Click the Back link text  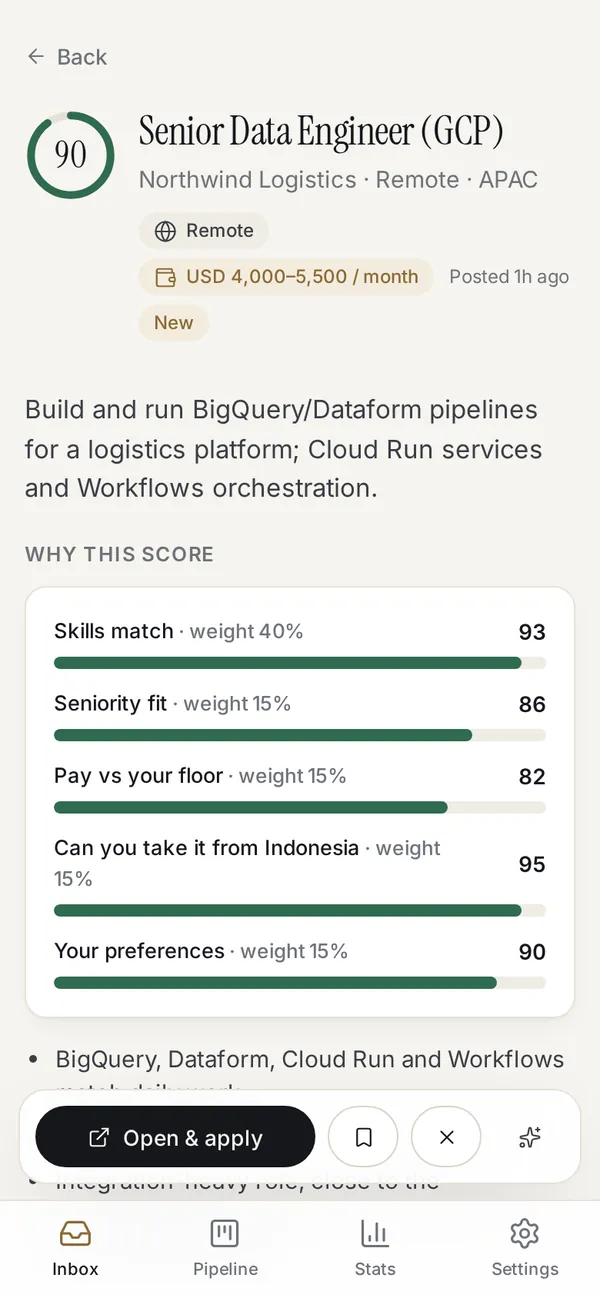82,57
